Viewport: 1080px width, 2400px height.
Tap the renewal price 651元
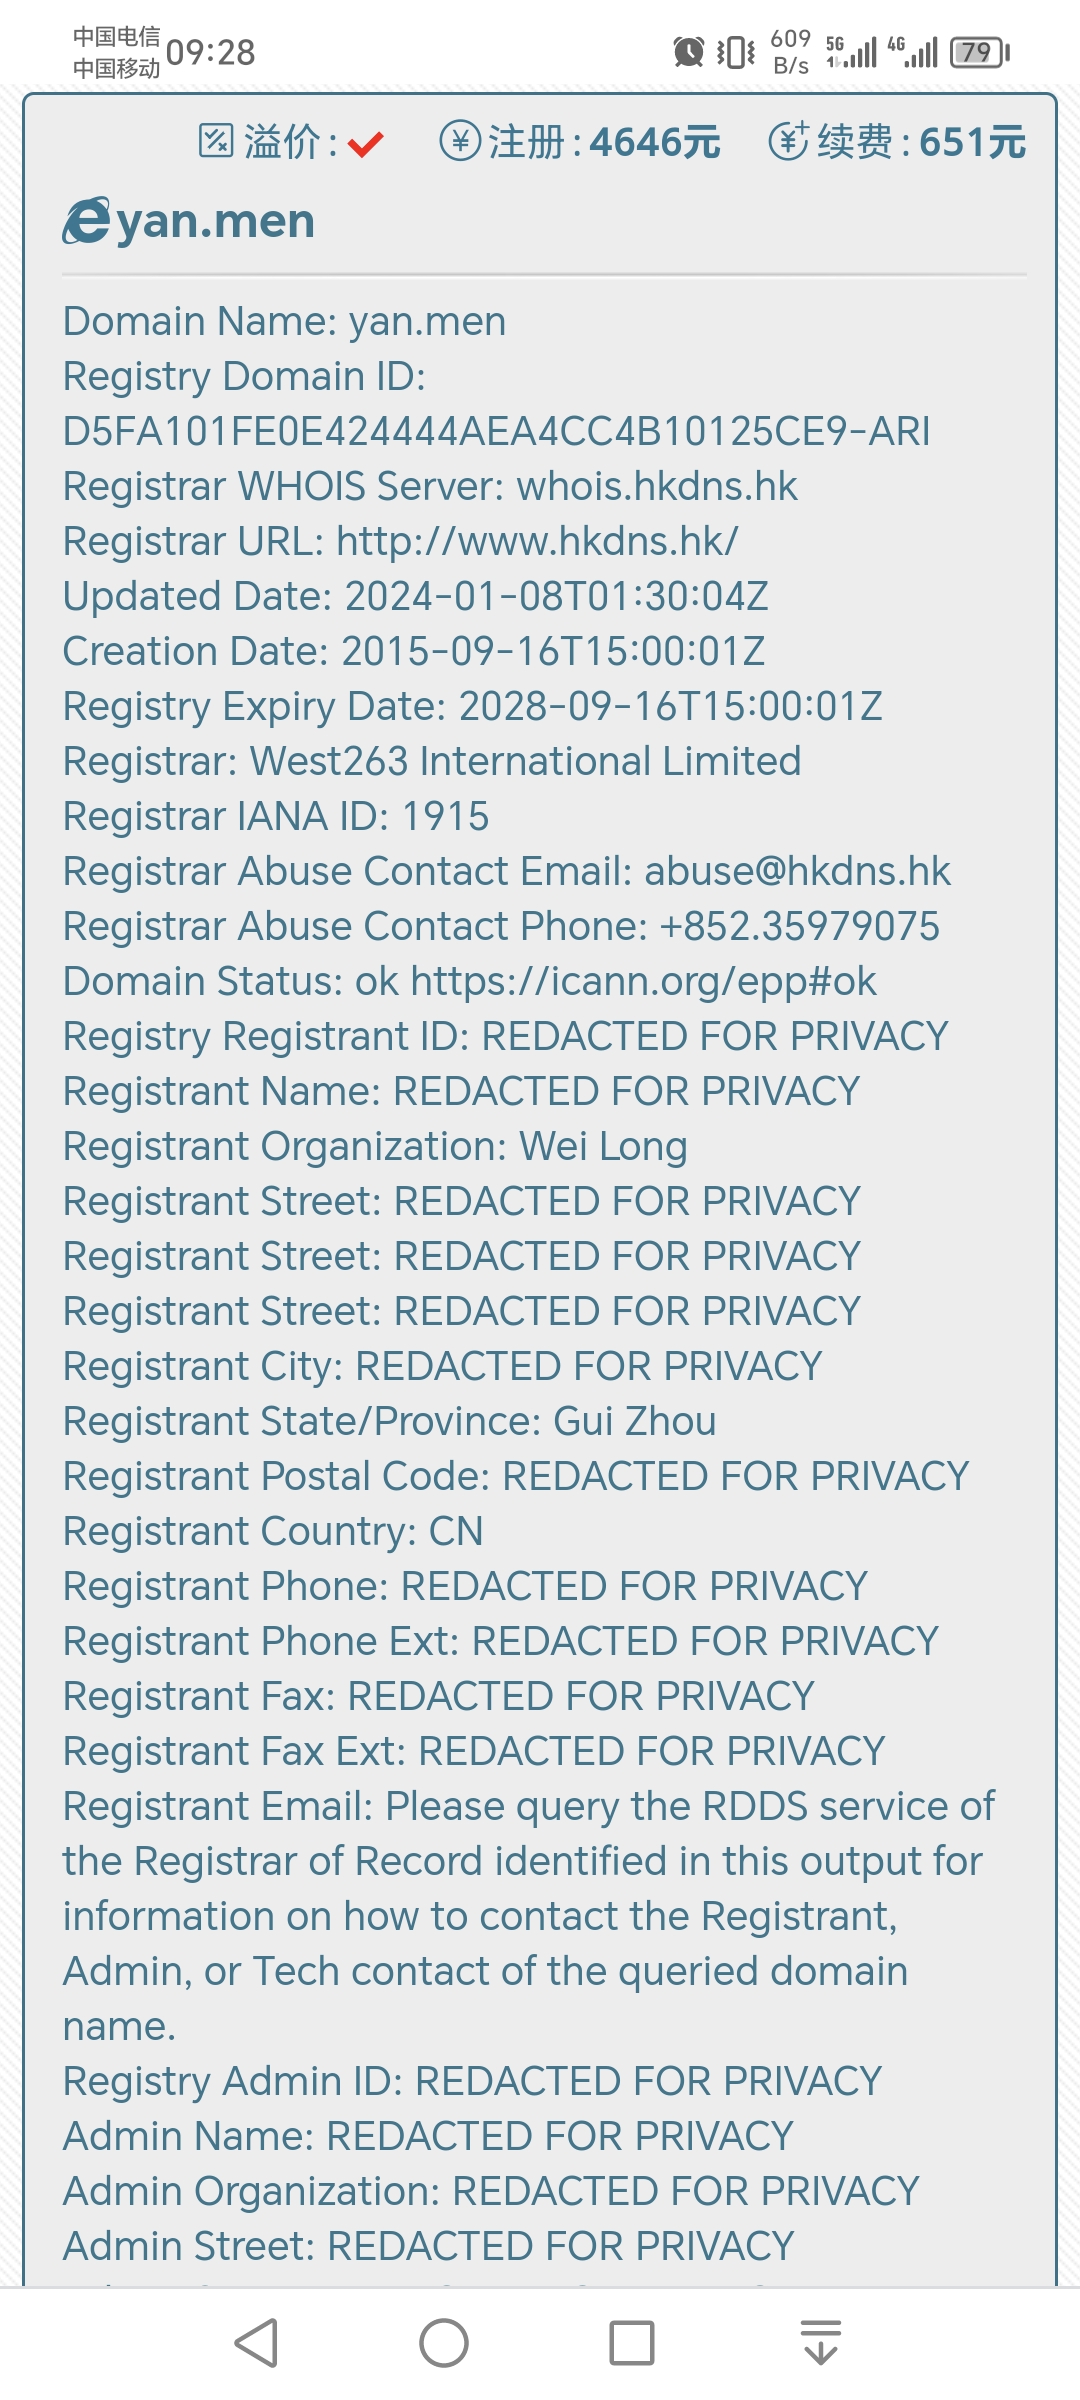tap(972, 142)
